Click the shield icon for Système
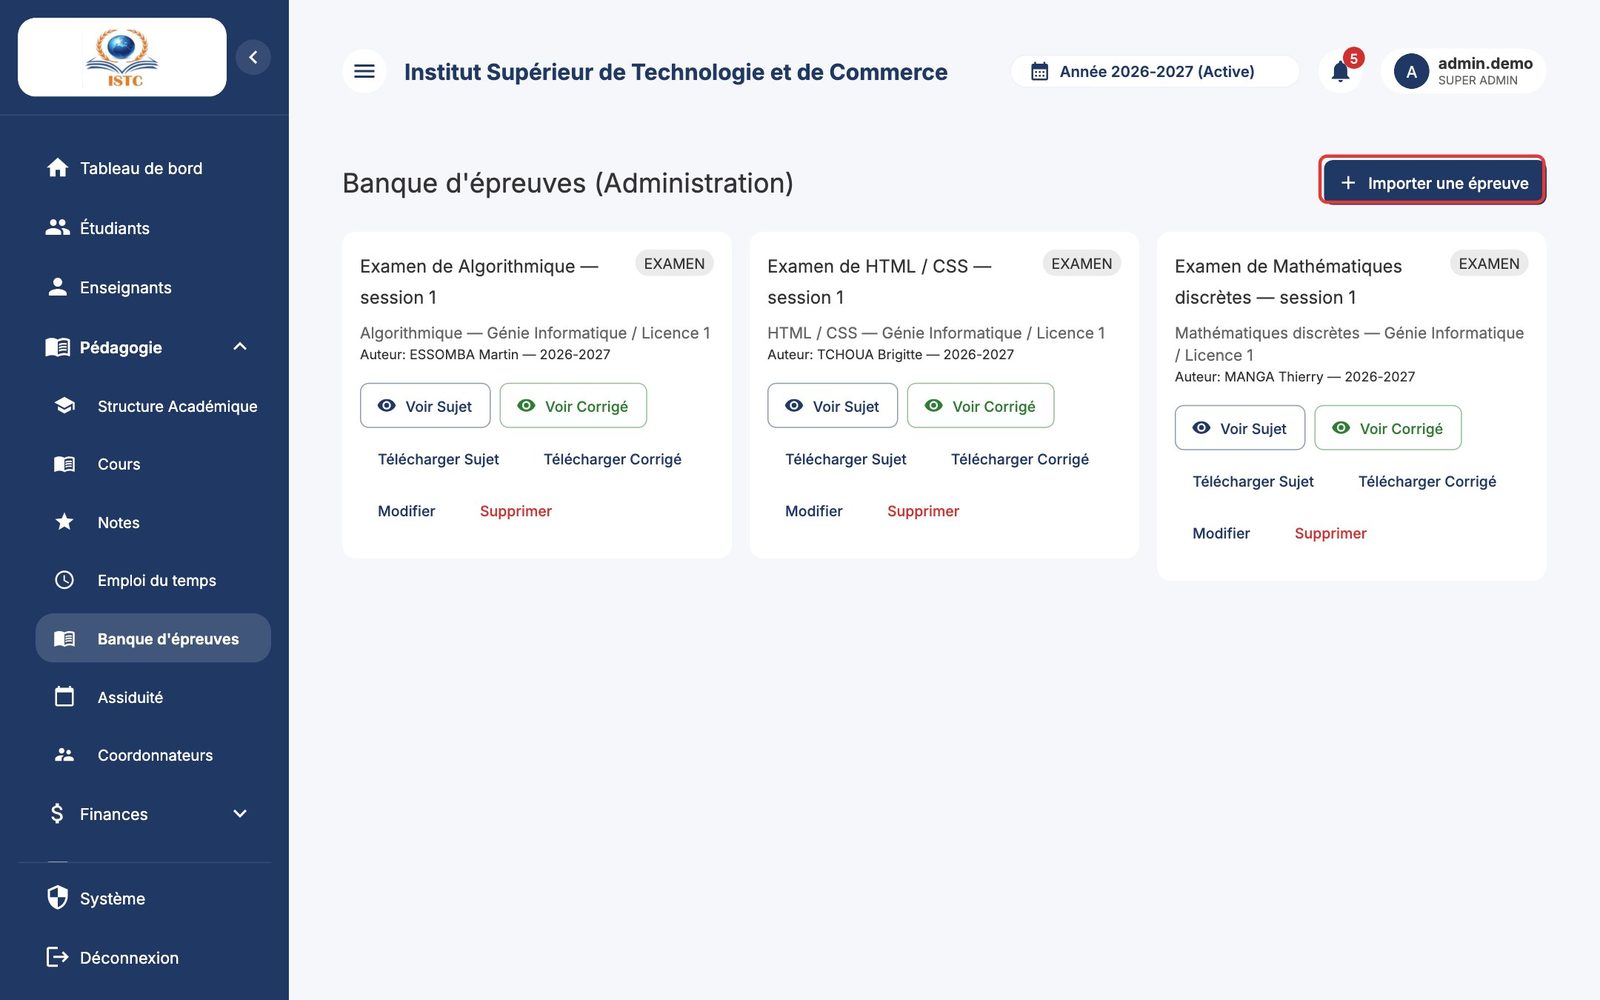The height and width of the screenshot is (1000, 1600). point(58,897)
